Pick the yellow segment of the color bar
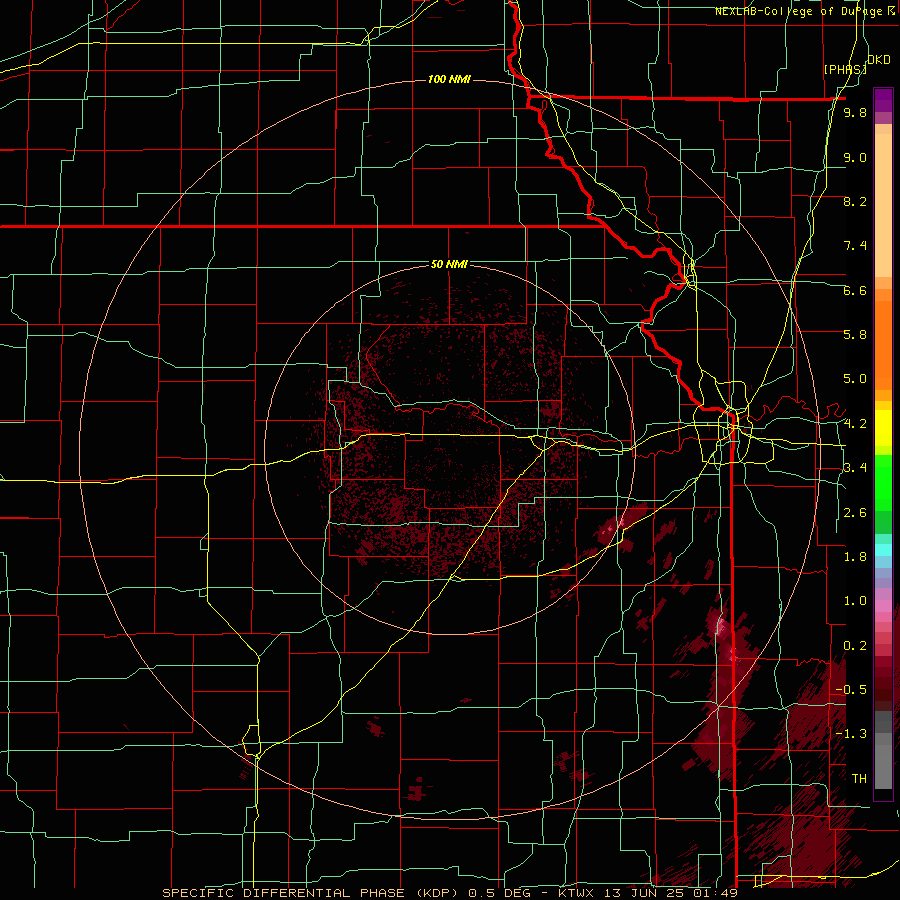 pyautogui.click(x=883, y=428)
